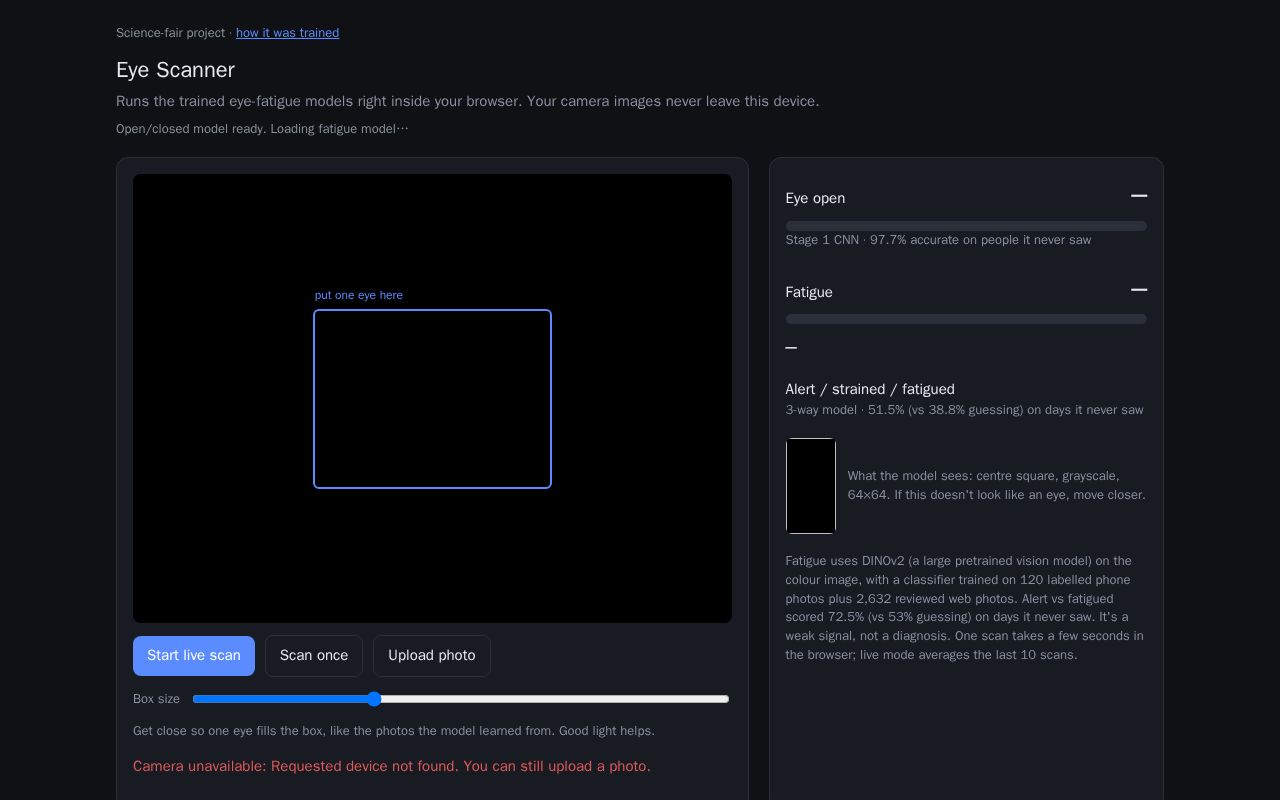The image size is (1280, 800).
Task: Click the 'Alert / strained / fatigued' heading
Action: [x=870, y=389]
